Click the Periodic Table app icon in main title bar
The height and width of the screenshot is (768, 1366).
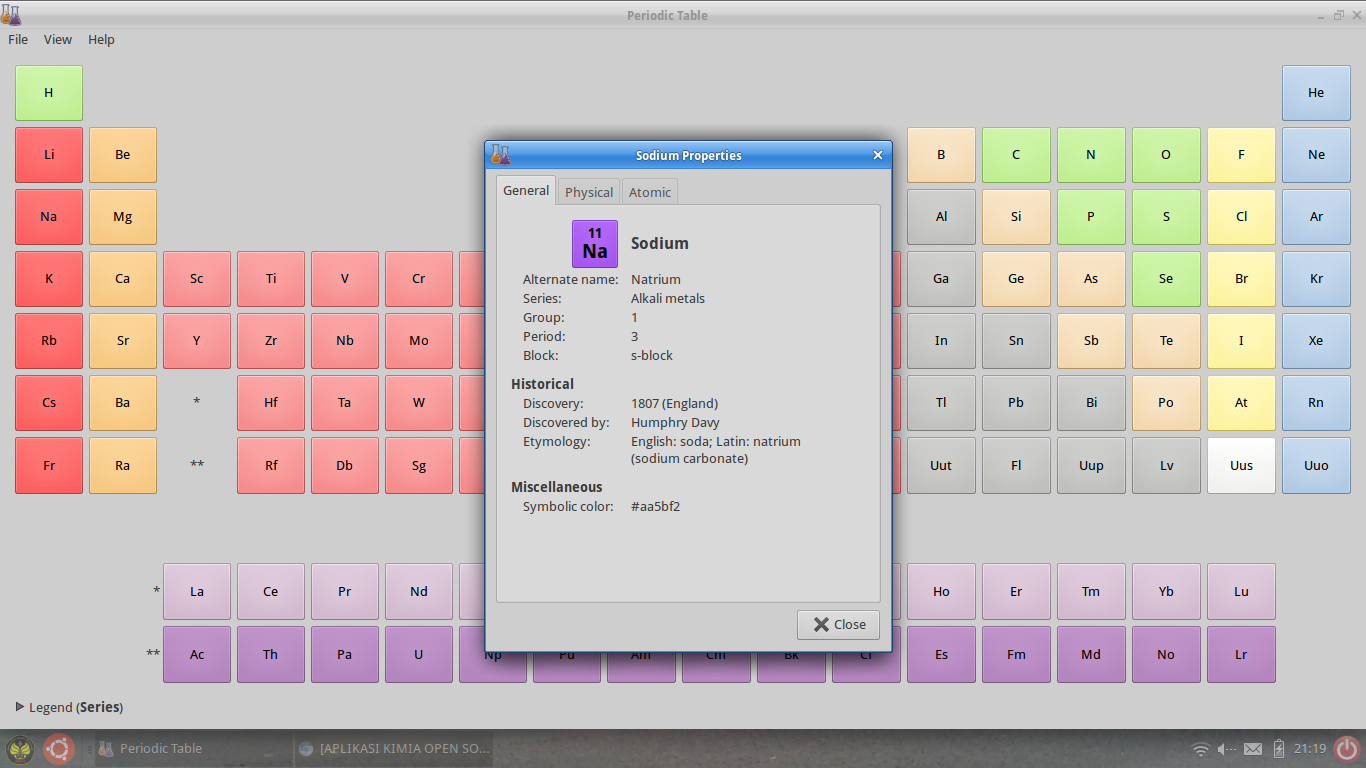[11, 15]
